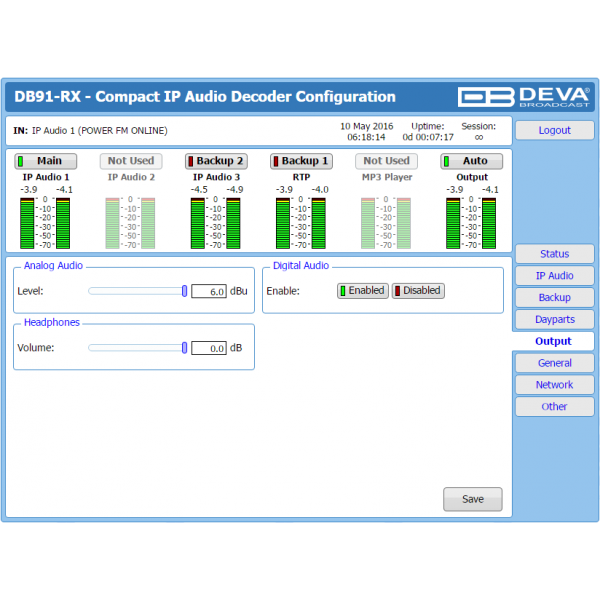Click the Not Used IP Audio 2 button
The image size is (600, 600).
click(131, 161)
